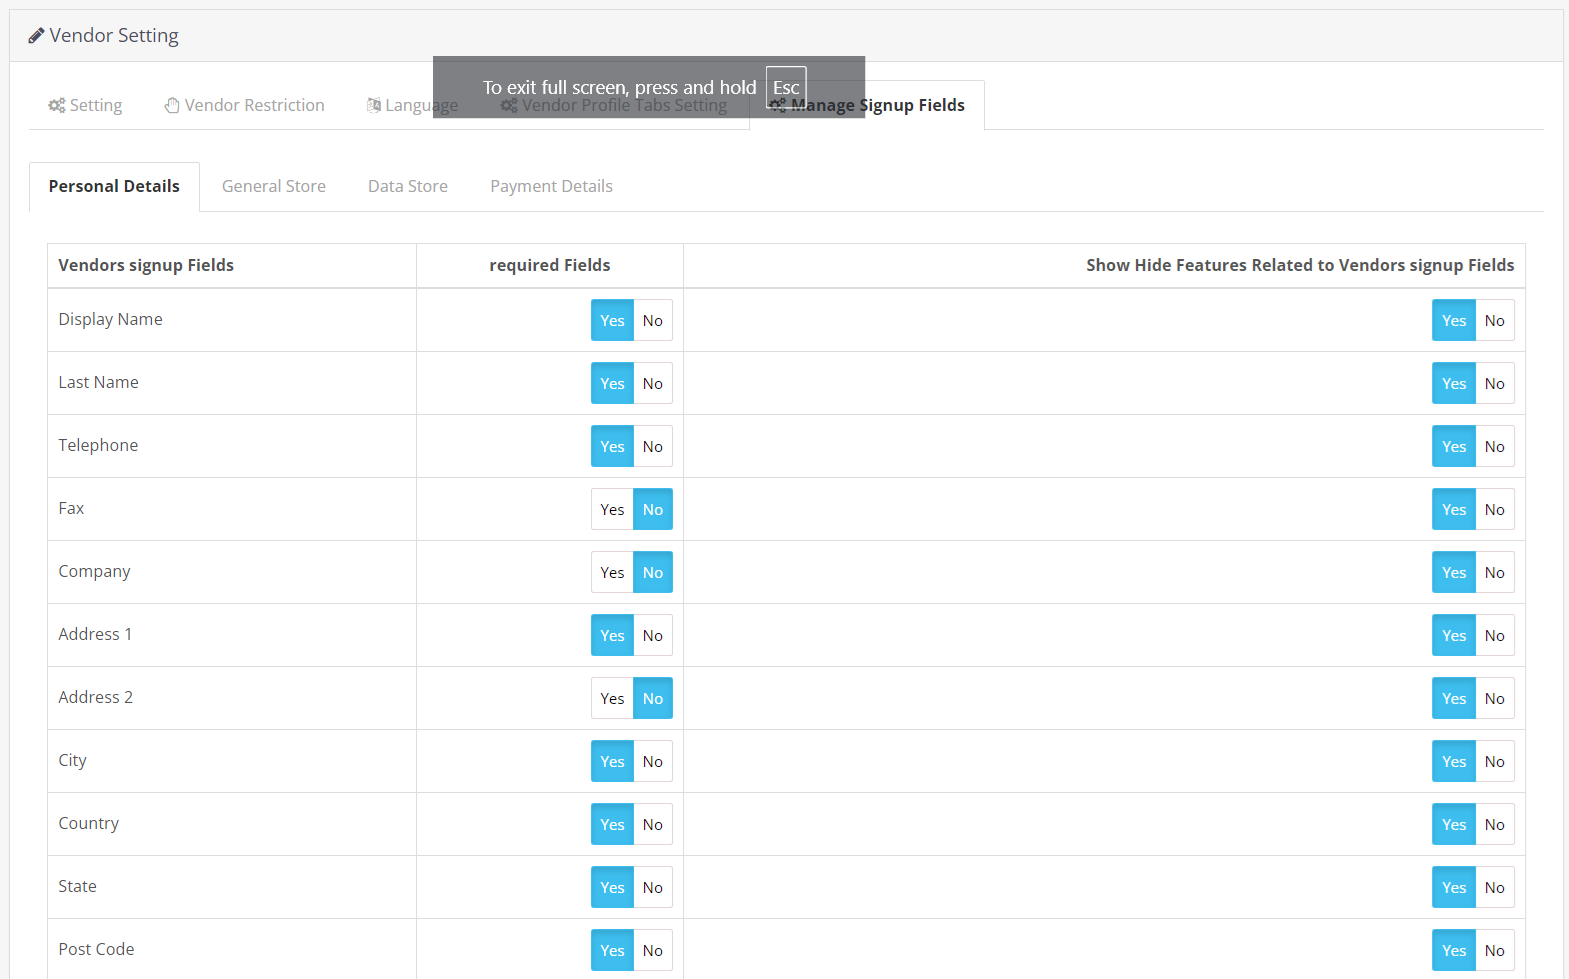This screenshot has width=1569, height=979.
Task: Hide Address 1 field by selecting No
Action: coord(1494,636)
